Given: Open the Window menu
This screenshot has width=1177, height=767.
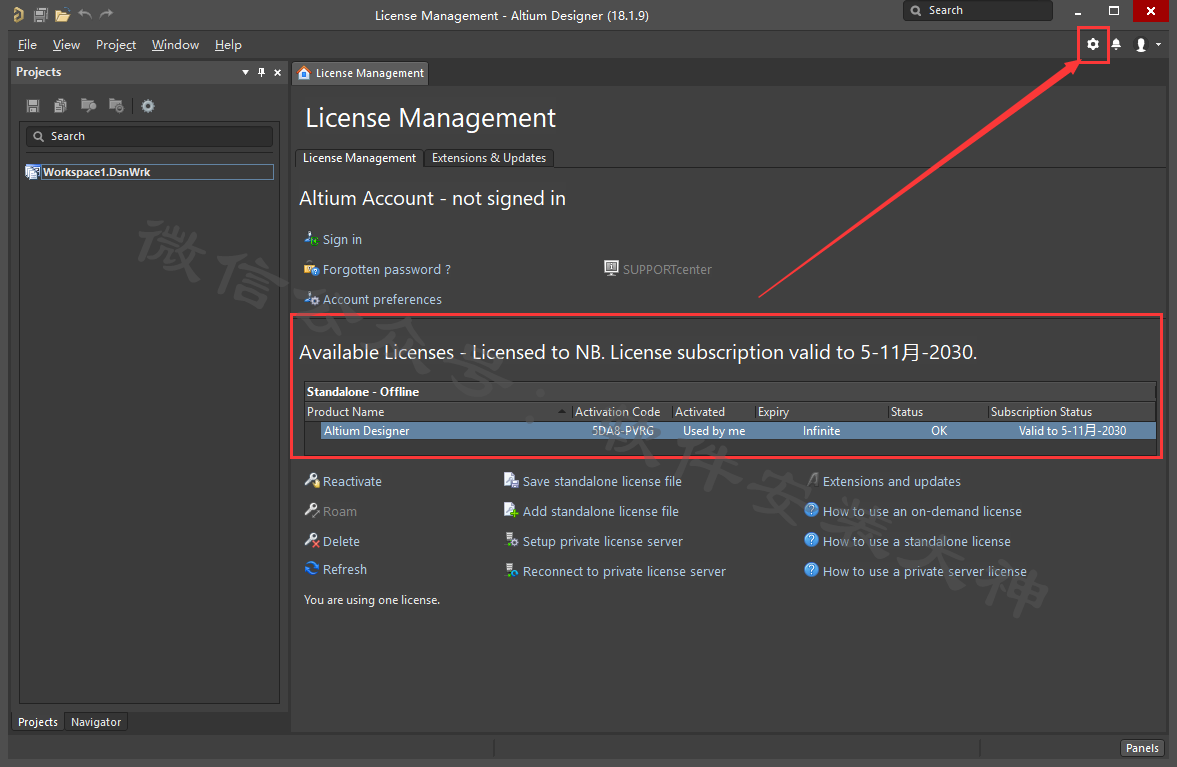Looking at the screenshot, I should click(x=175, y=45).
